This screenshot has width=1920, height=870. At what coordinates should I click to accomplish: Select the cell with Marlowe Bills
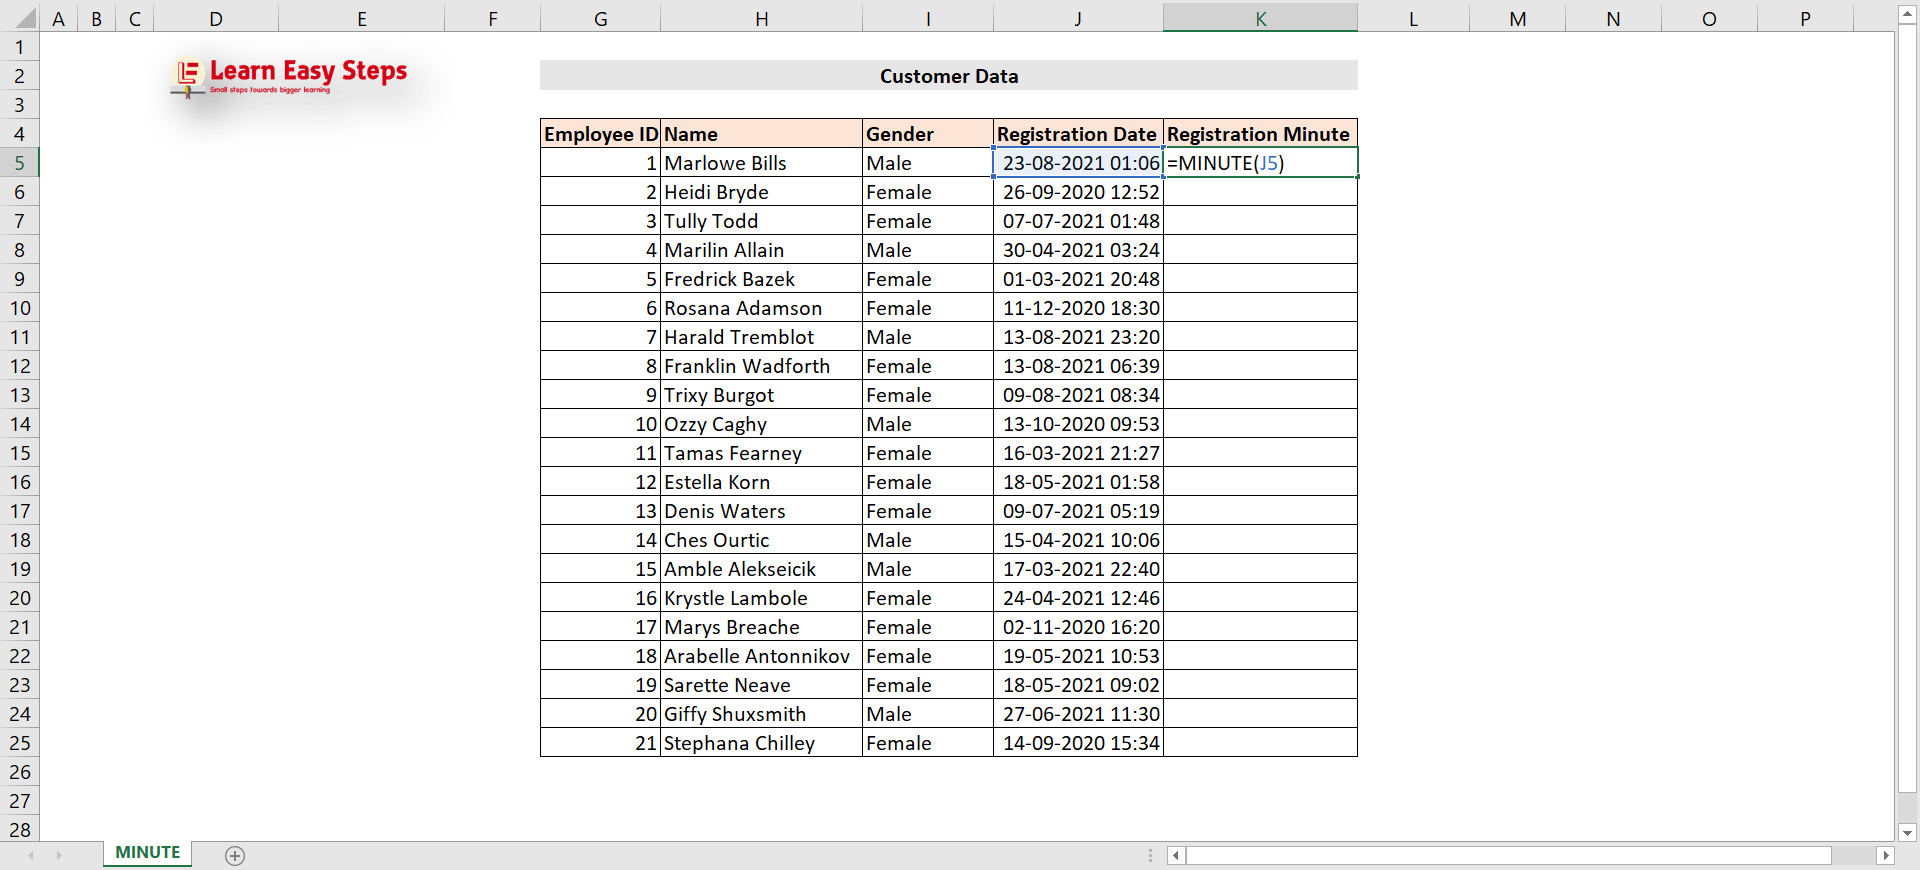coord(762,163)
